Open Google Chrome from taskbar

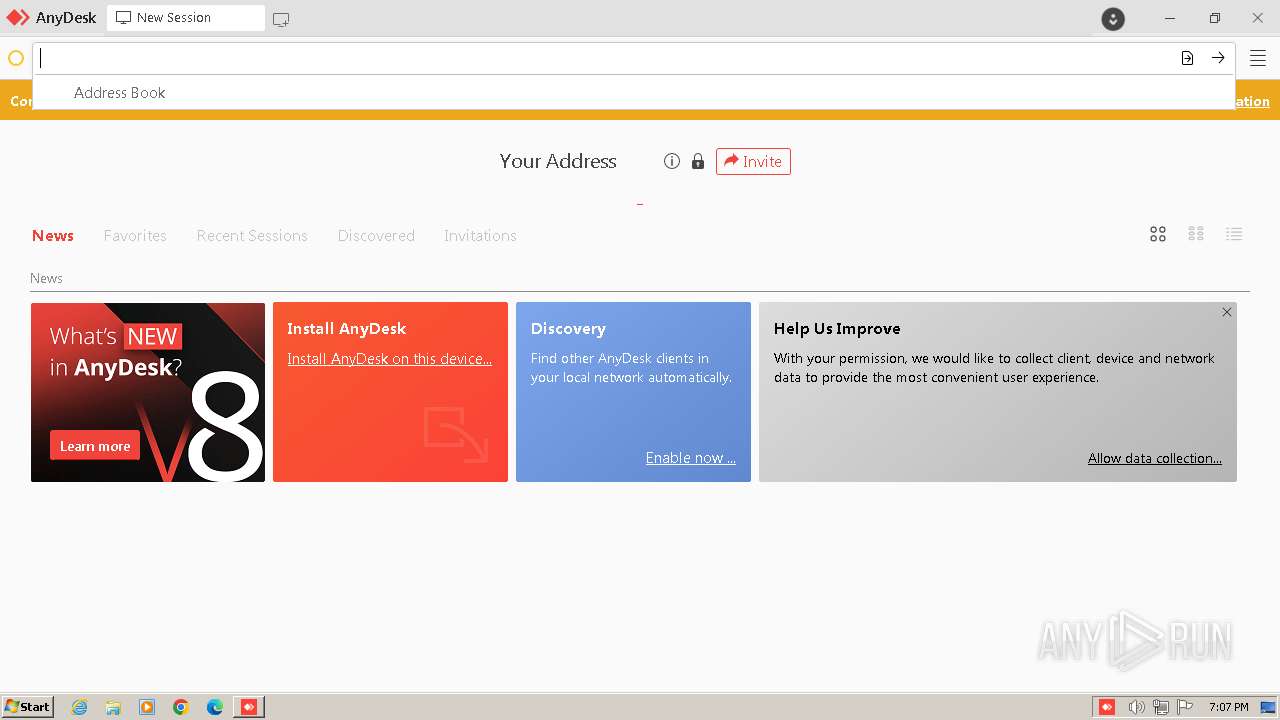[181, 707]
